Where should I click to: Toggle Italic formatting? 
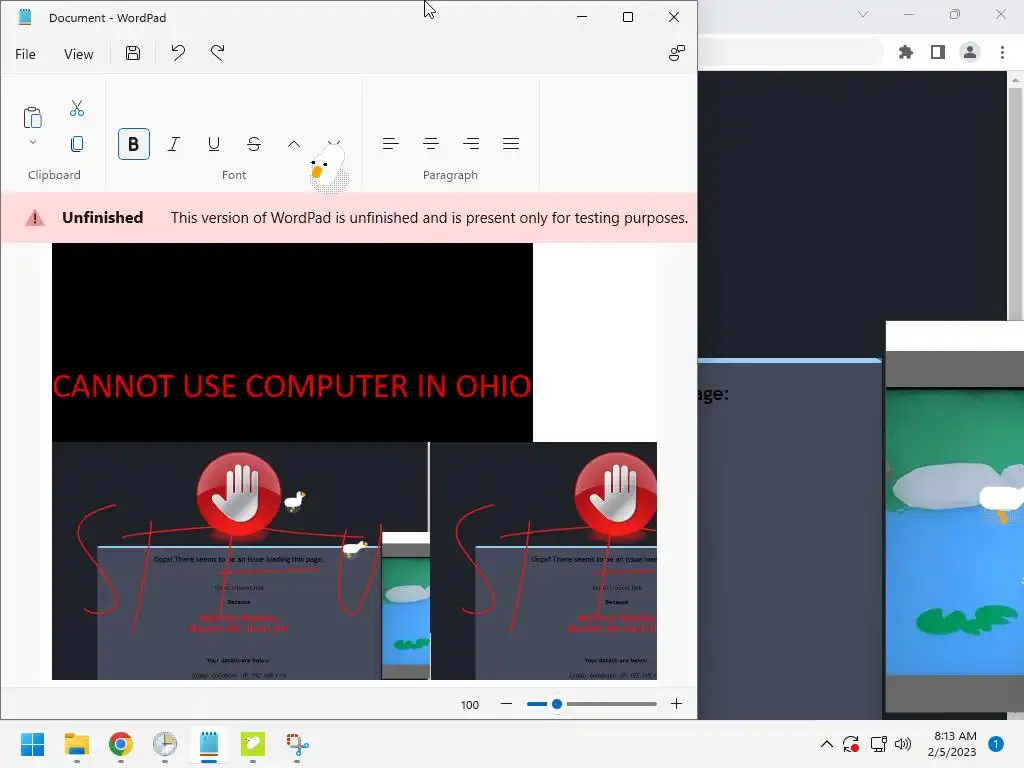tap(174, 144)
